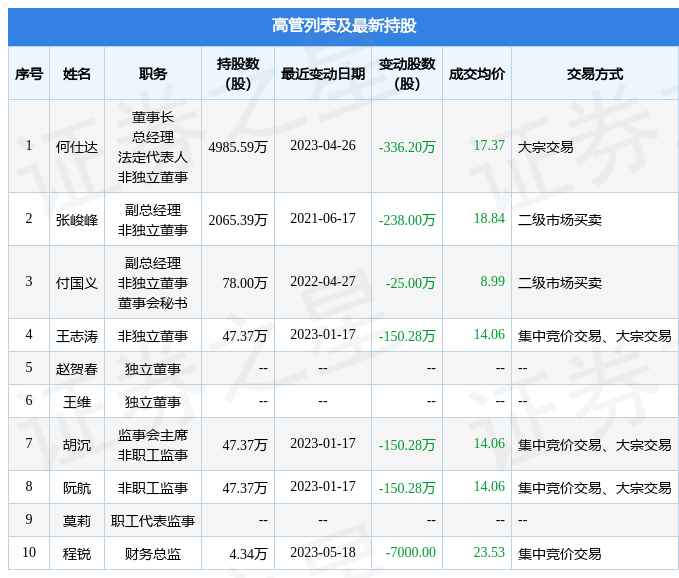Click change value -7000.00

click(x=411, y=552)
